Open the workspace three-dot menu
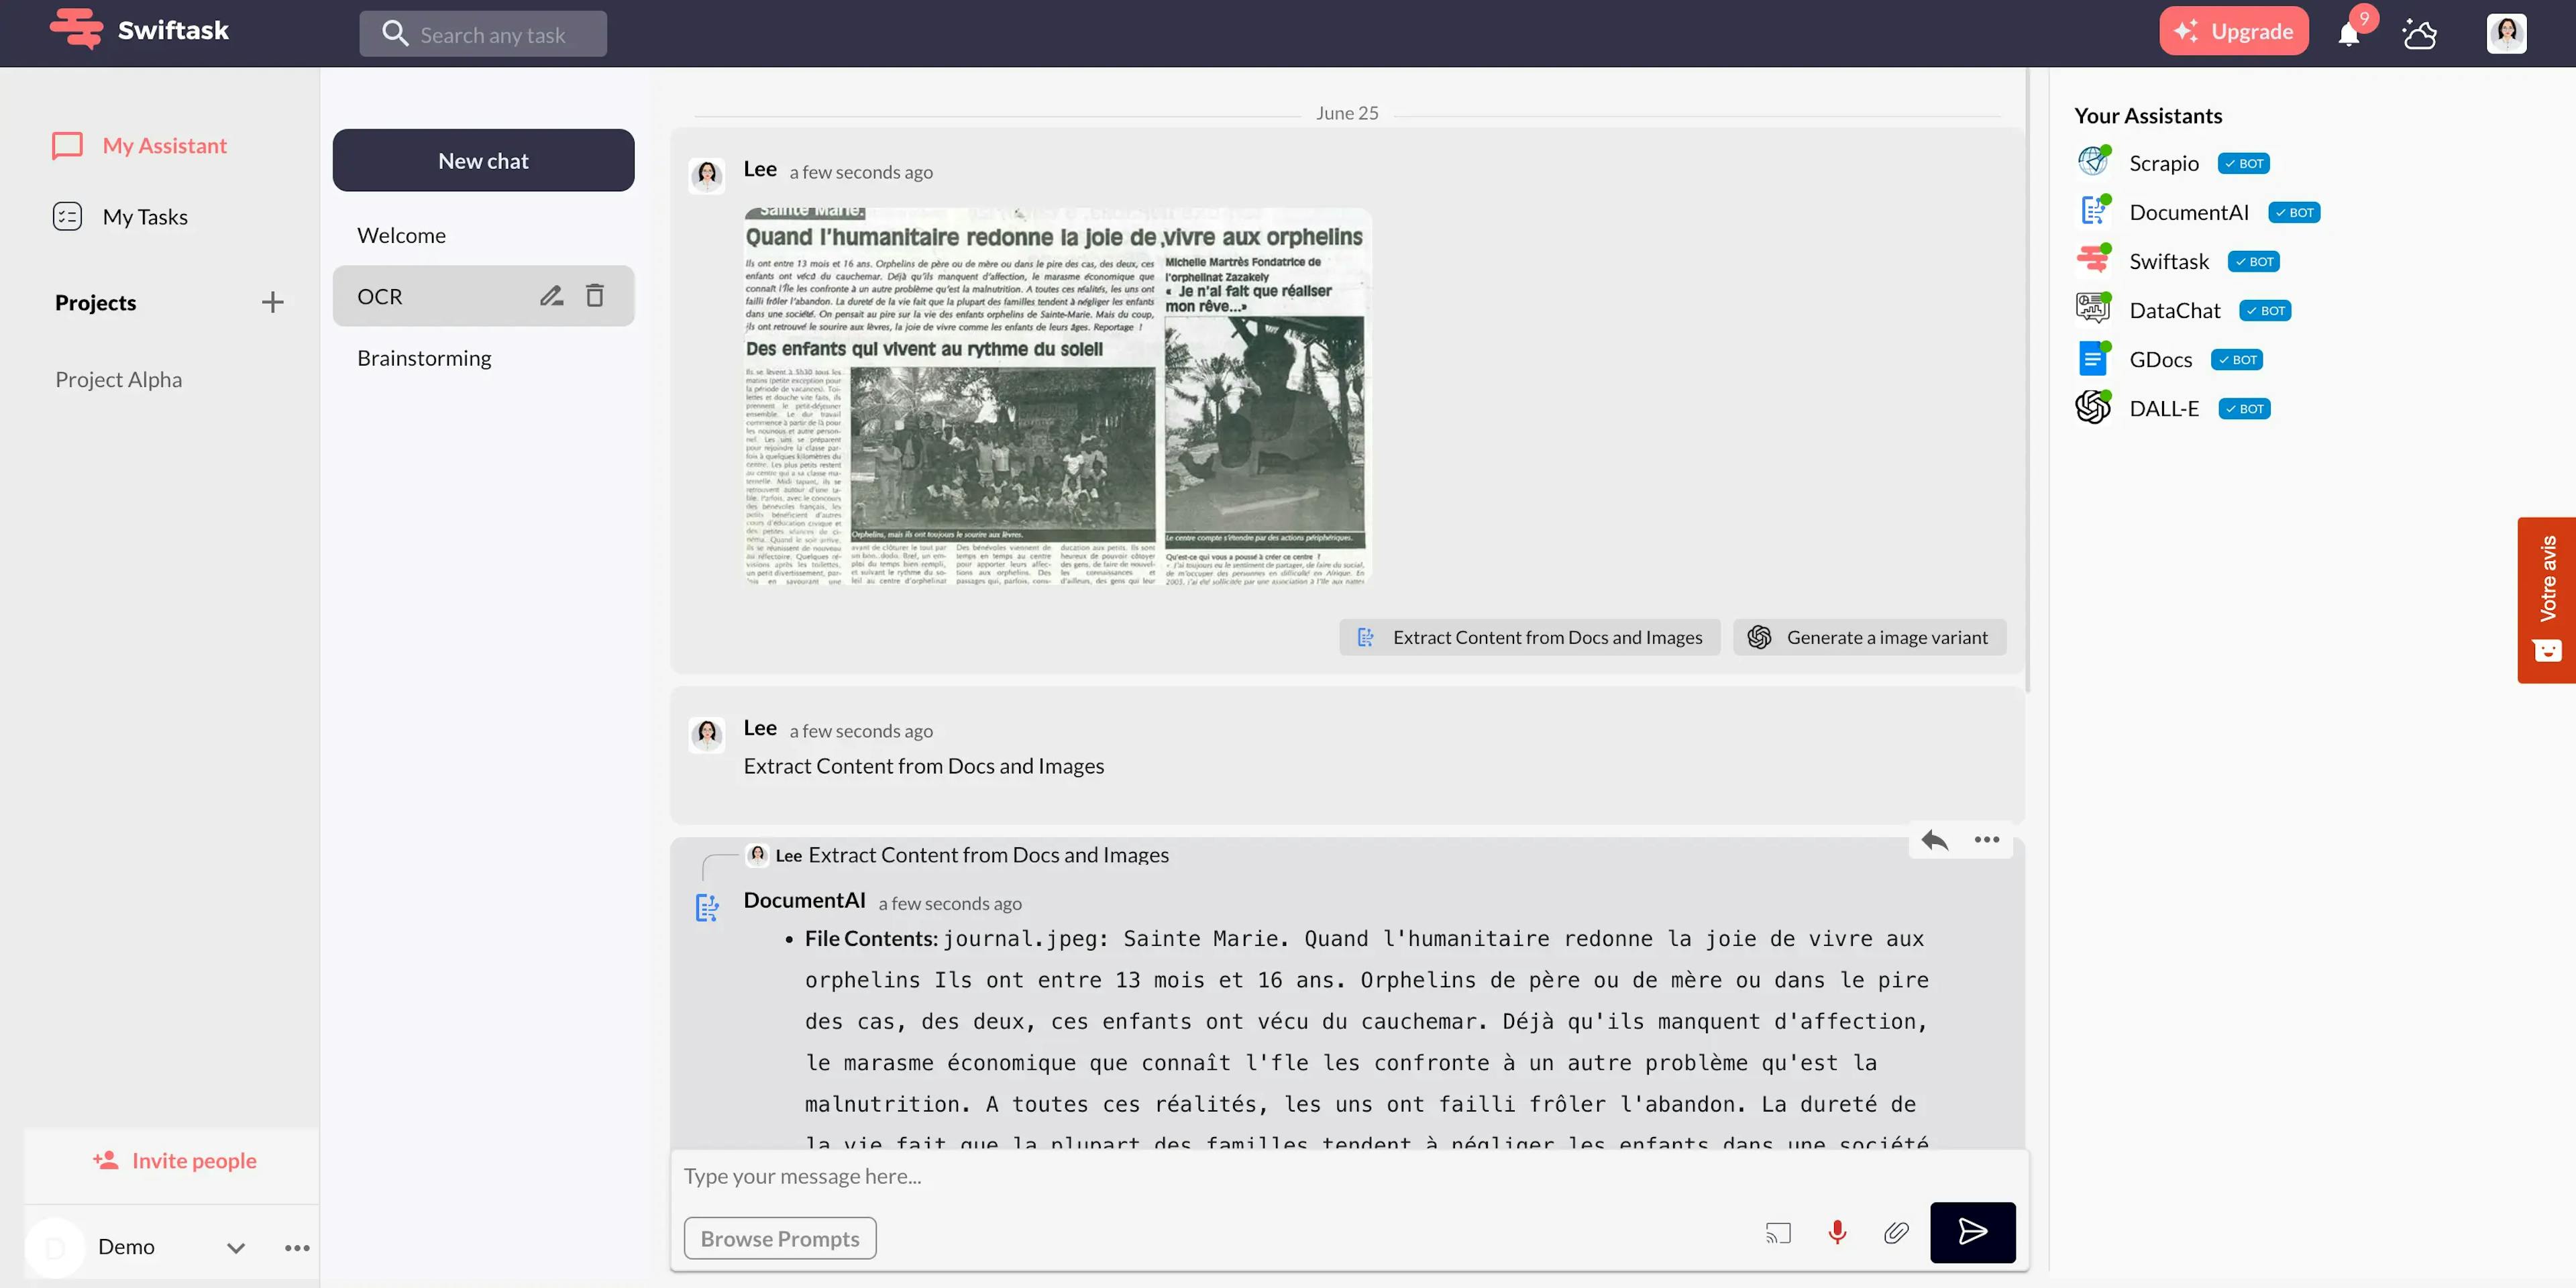2576x1288 pixels. tap(296, 1247)
